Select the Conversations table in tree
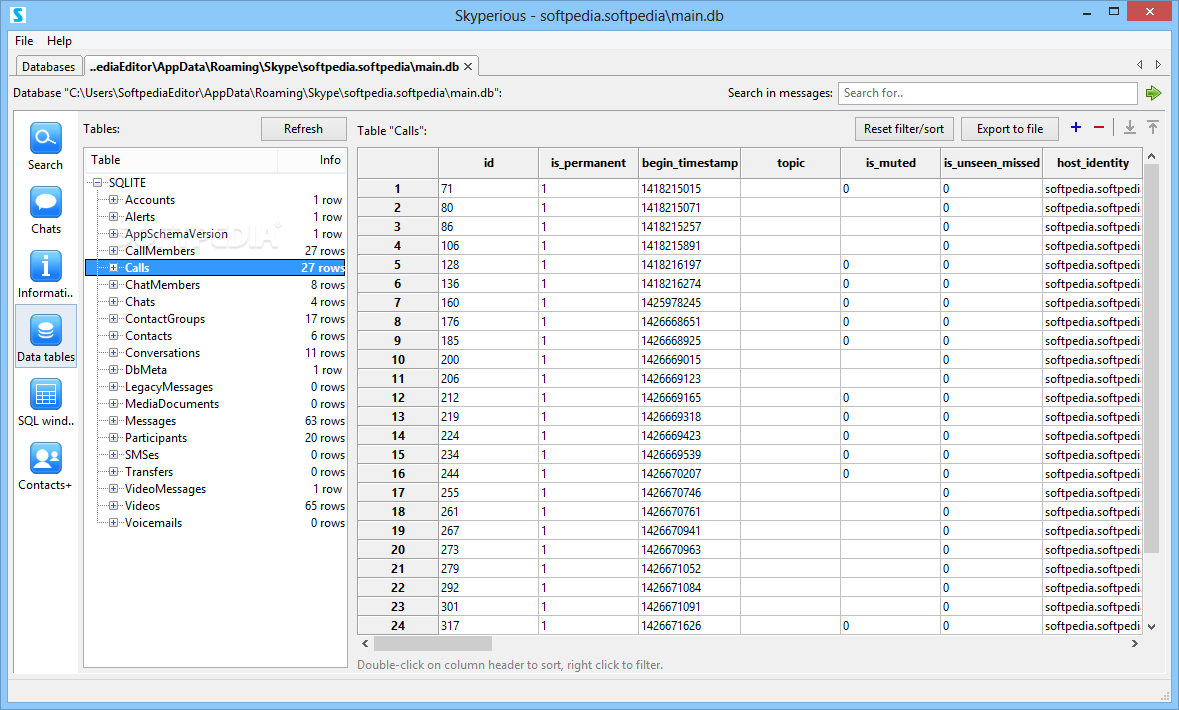 pos(162,353)
